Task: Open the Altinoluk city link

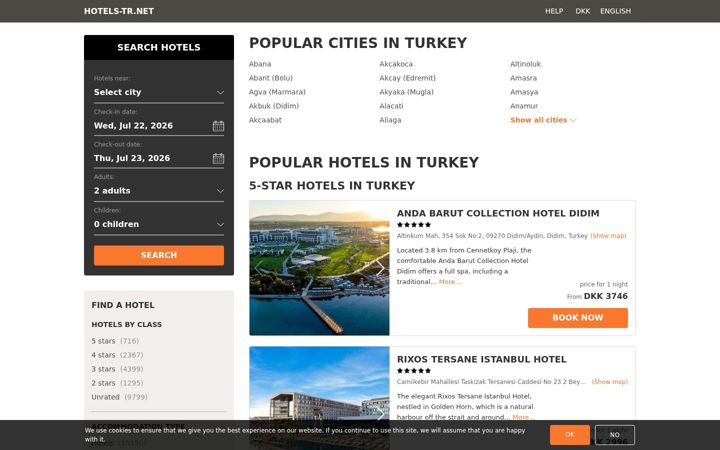Action: [x=525, y=64]
